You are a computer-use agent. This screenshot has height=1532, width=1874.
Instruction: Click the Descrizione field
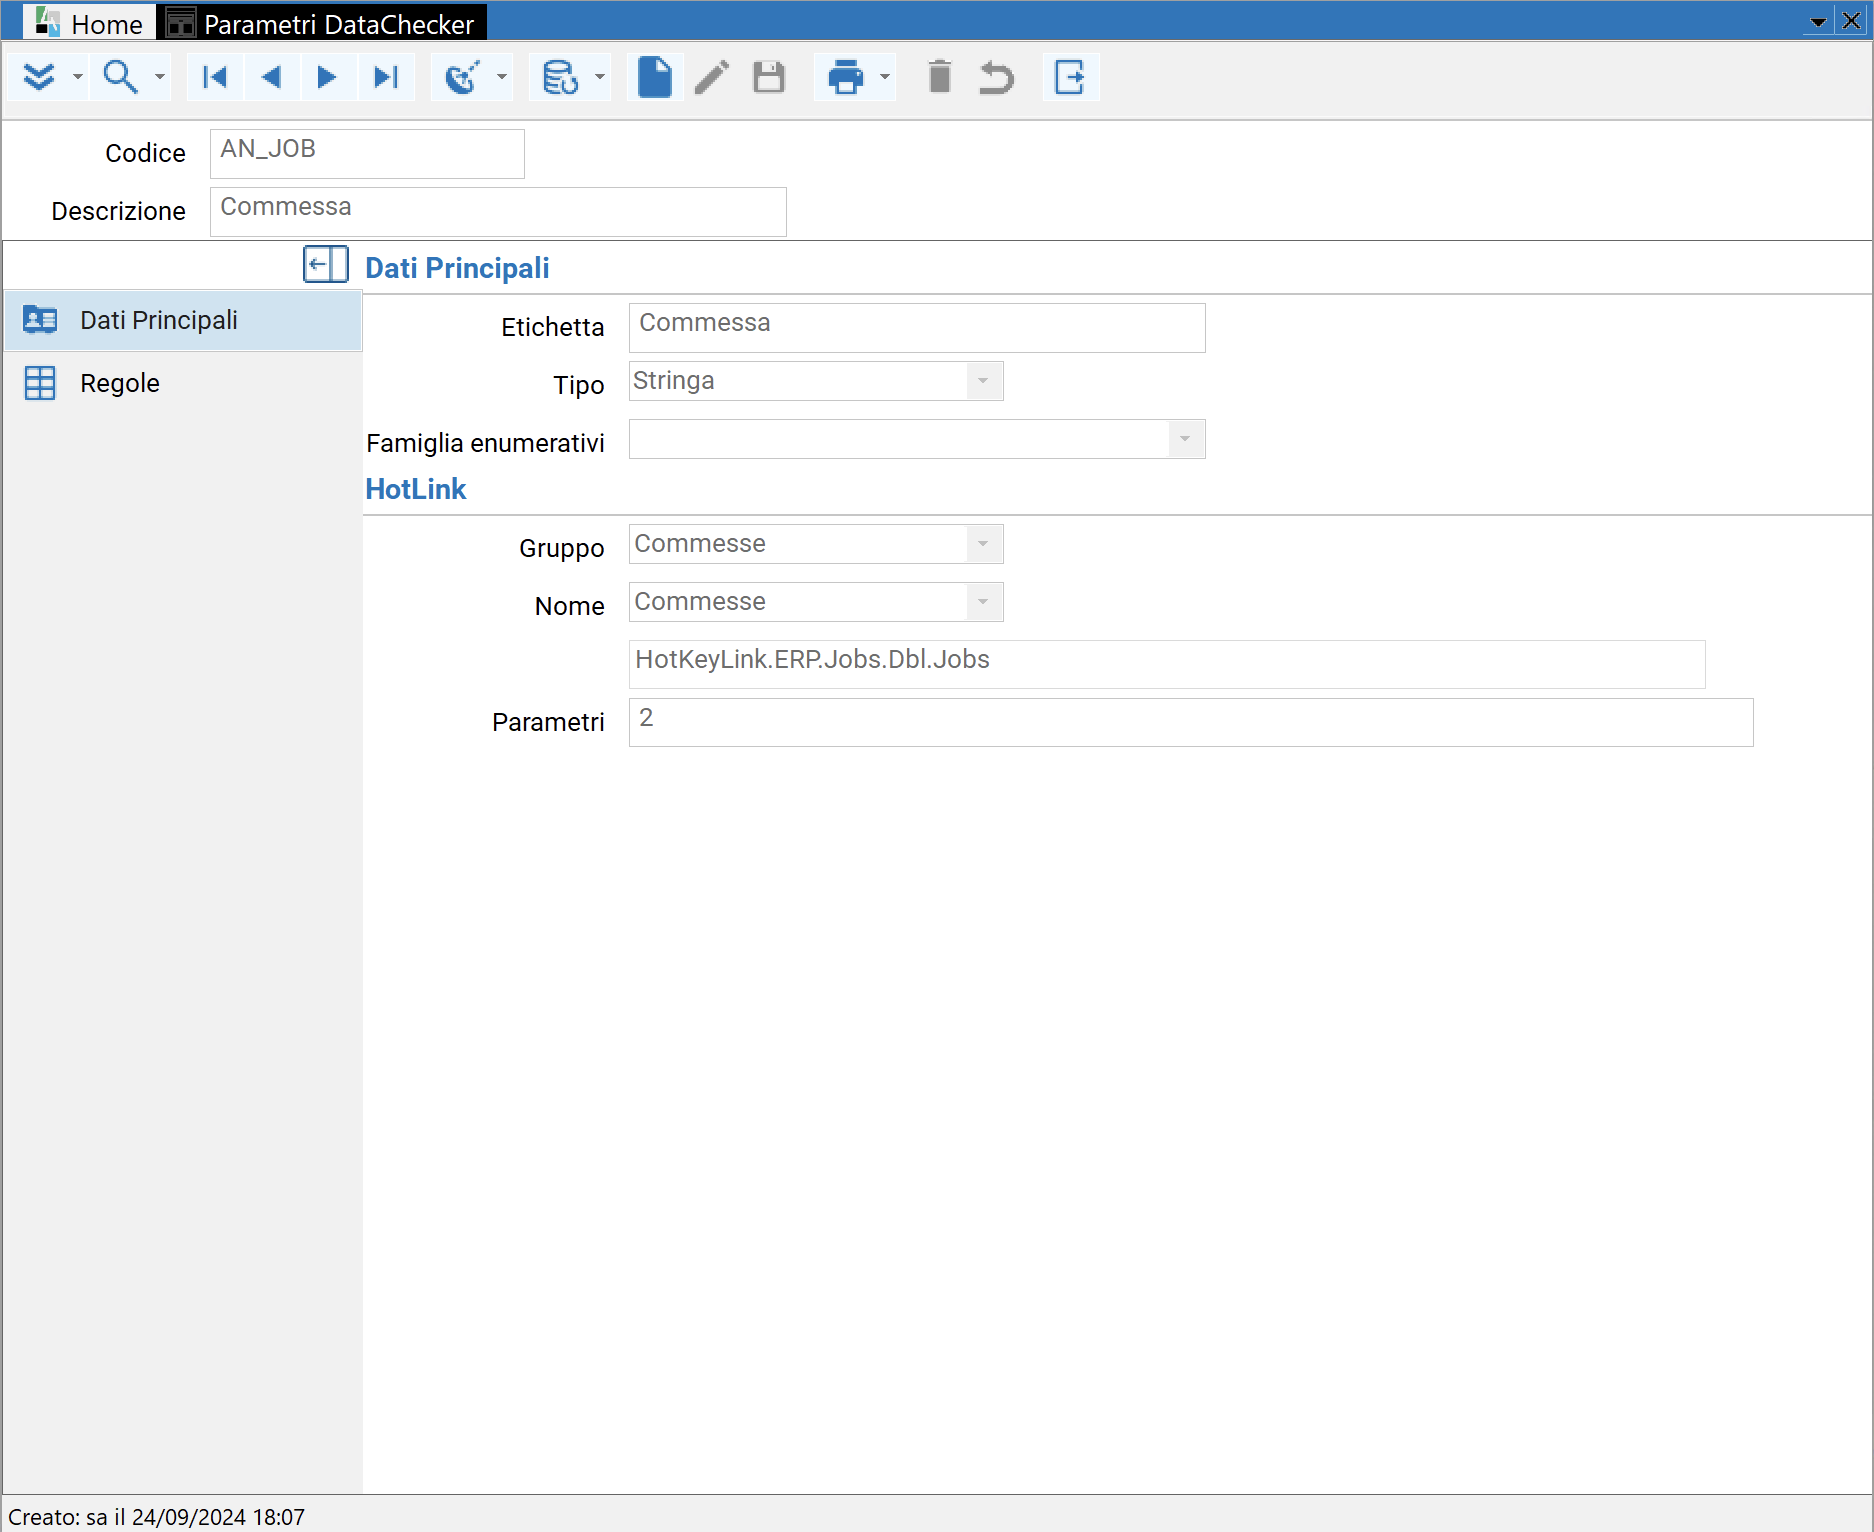[x=498, y=211]
